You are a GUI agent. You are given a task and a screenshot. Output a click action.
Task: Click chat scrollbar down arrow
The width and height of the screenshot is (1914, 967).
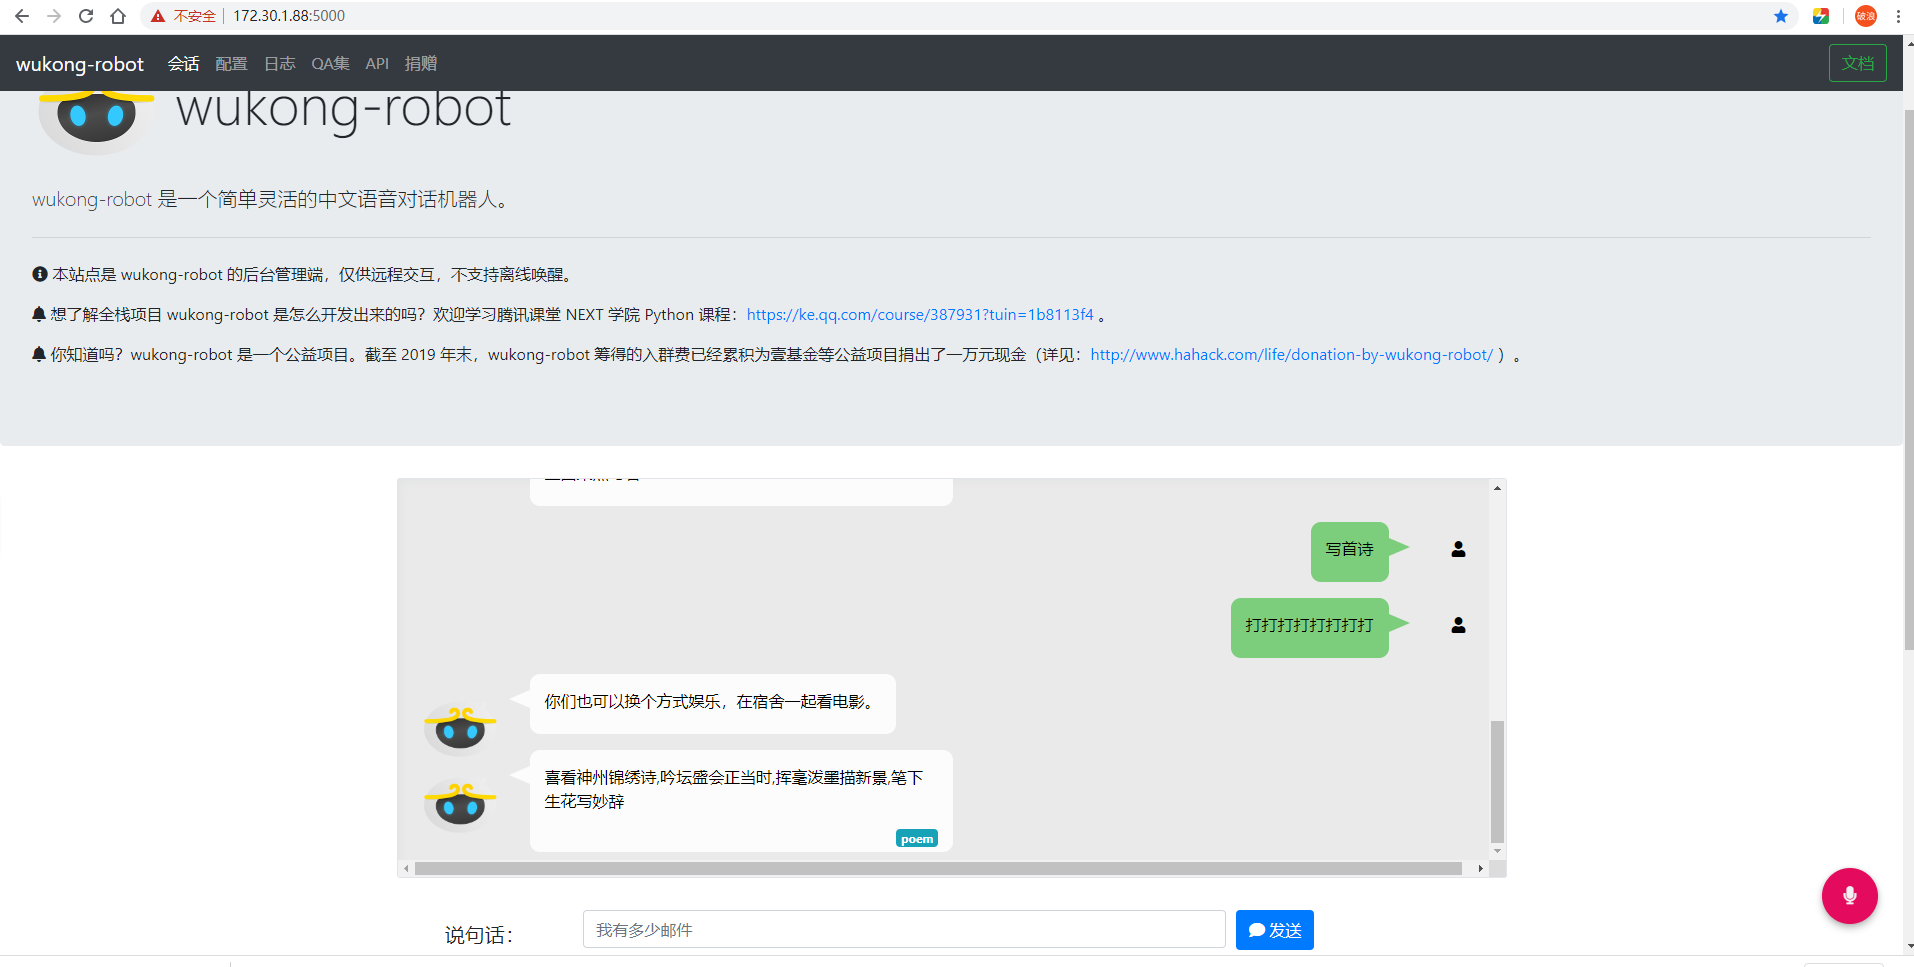pos(1497,851)
